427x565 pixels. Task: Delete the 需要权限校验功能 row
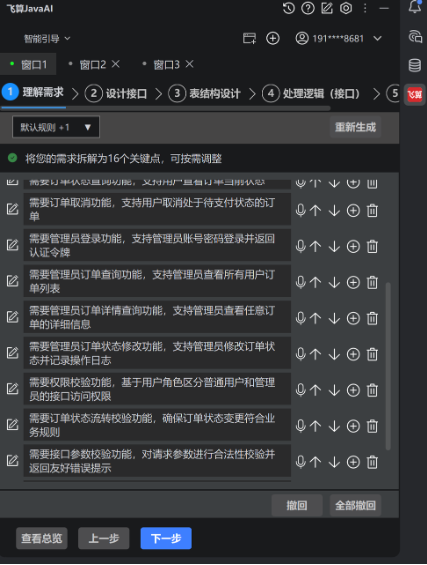click(372, 391)
